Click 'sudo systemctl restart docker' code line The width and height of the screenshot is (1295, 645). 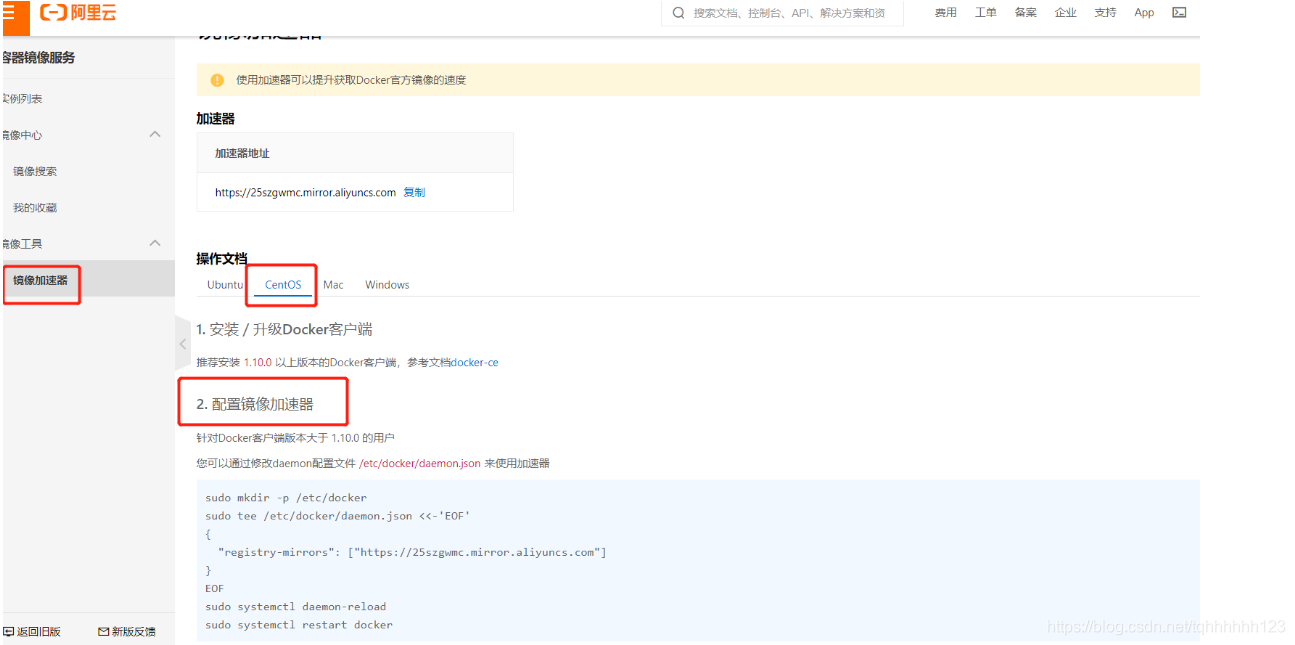(299, 624)
